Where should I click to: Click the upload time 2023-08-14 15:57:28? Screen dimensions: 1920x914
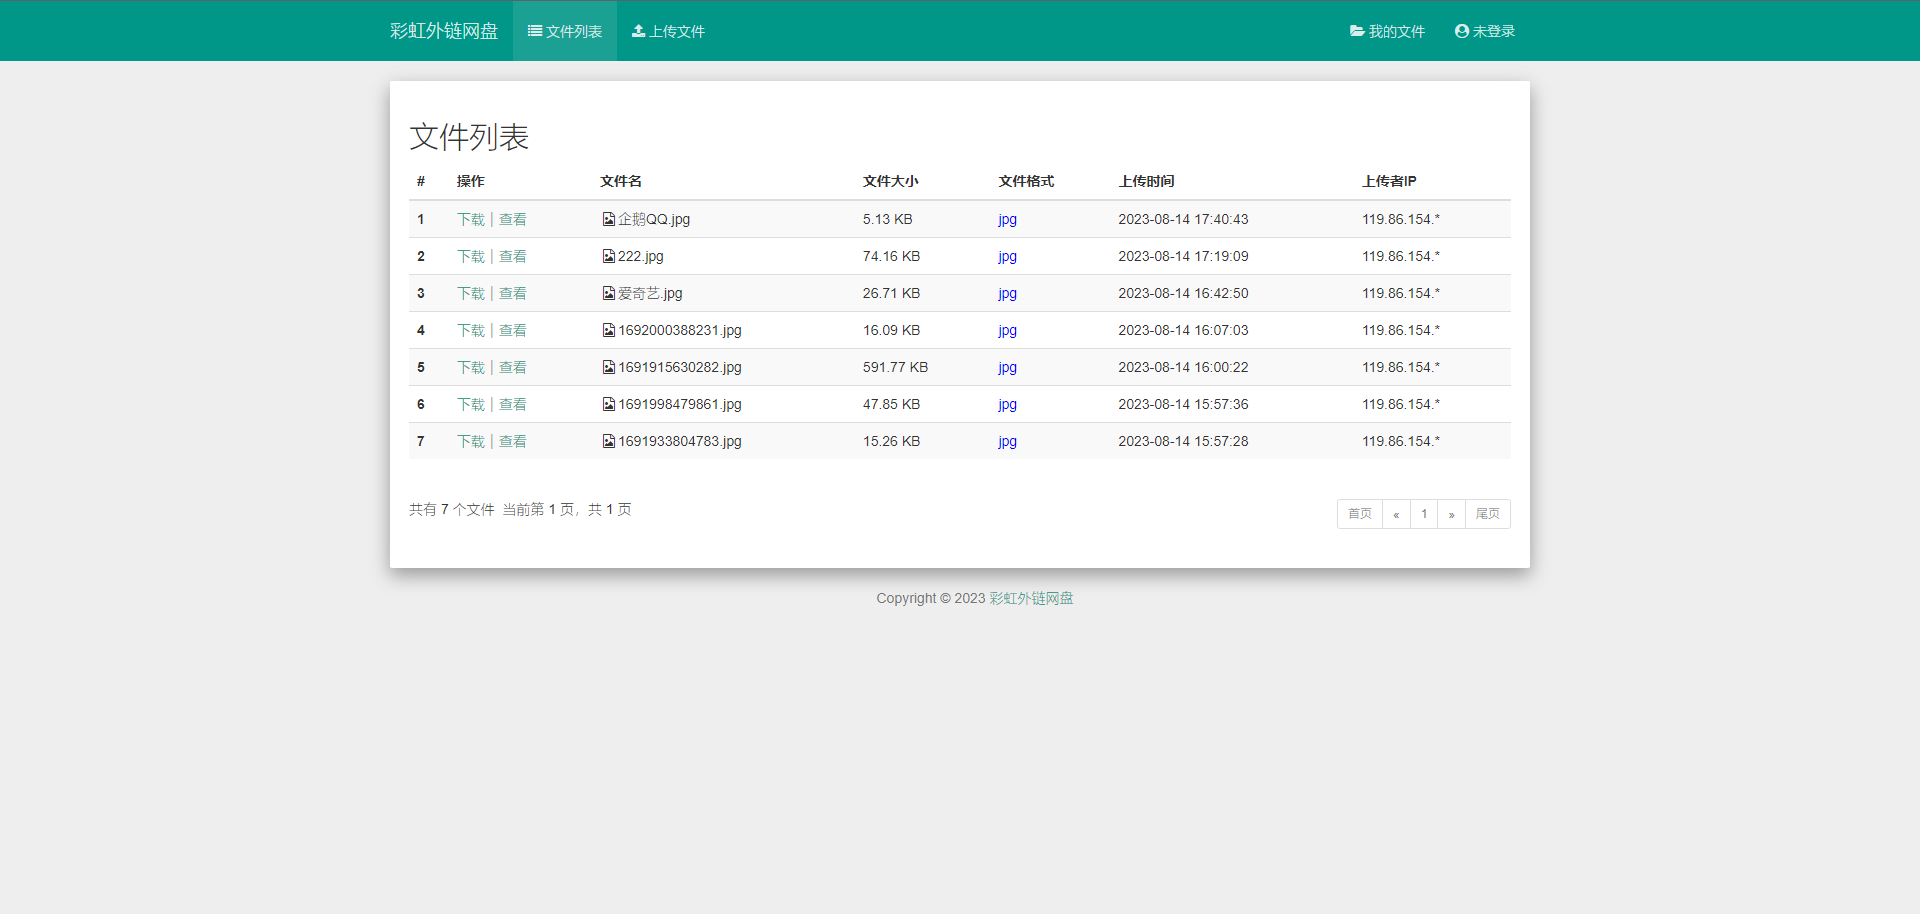(1183, 441)
